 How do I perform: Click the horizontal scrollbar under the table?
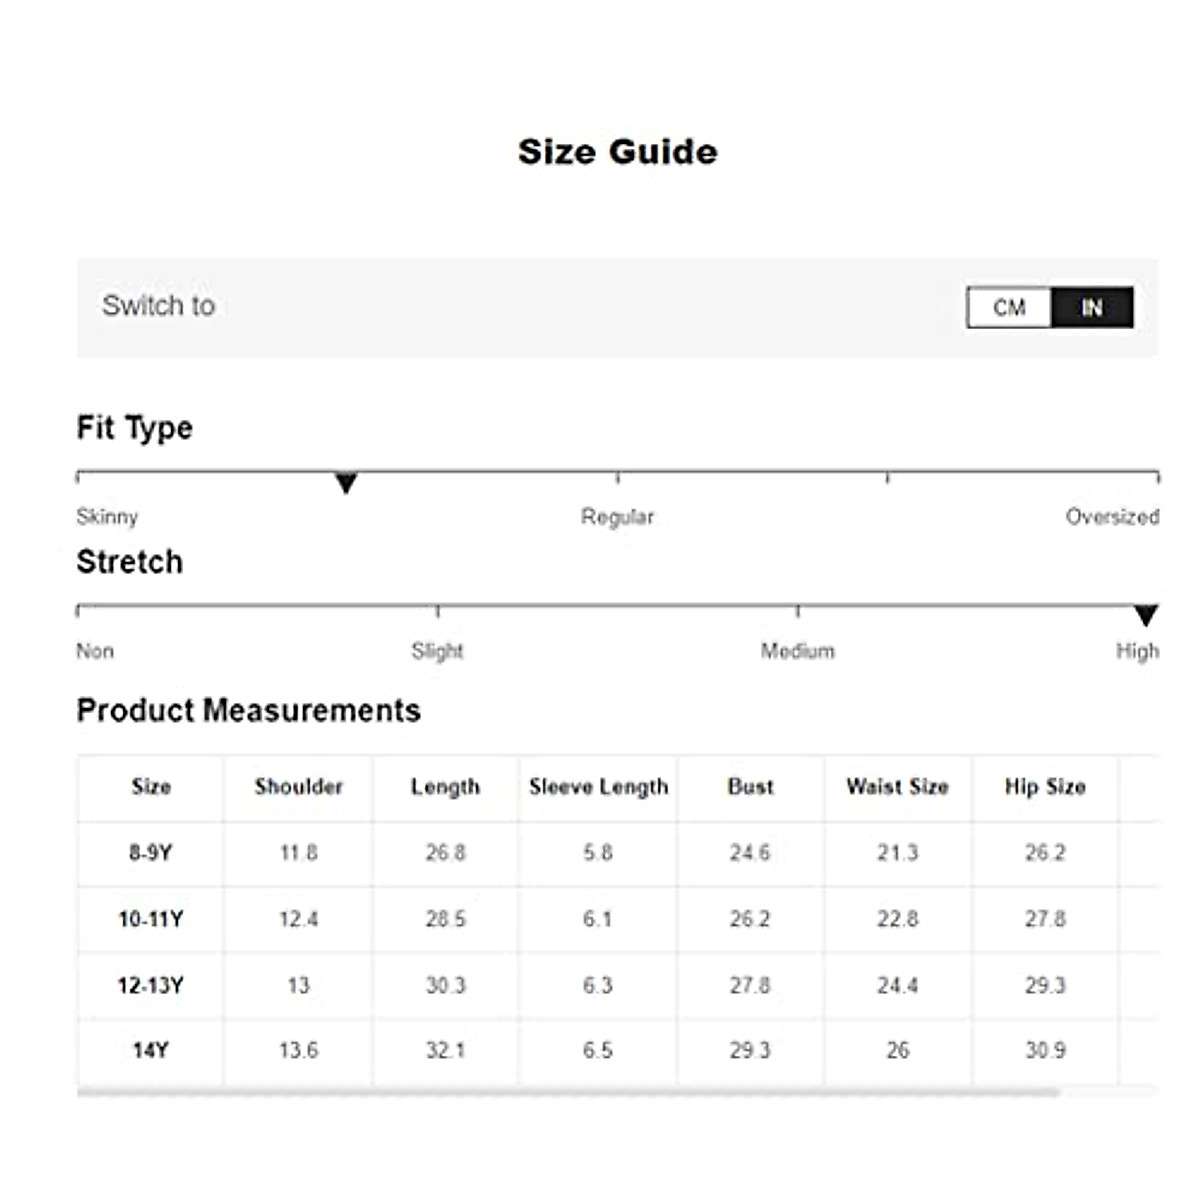click(x=568, y=1093)
